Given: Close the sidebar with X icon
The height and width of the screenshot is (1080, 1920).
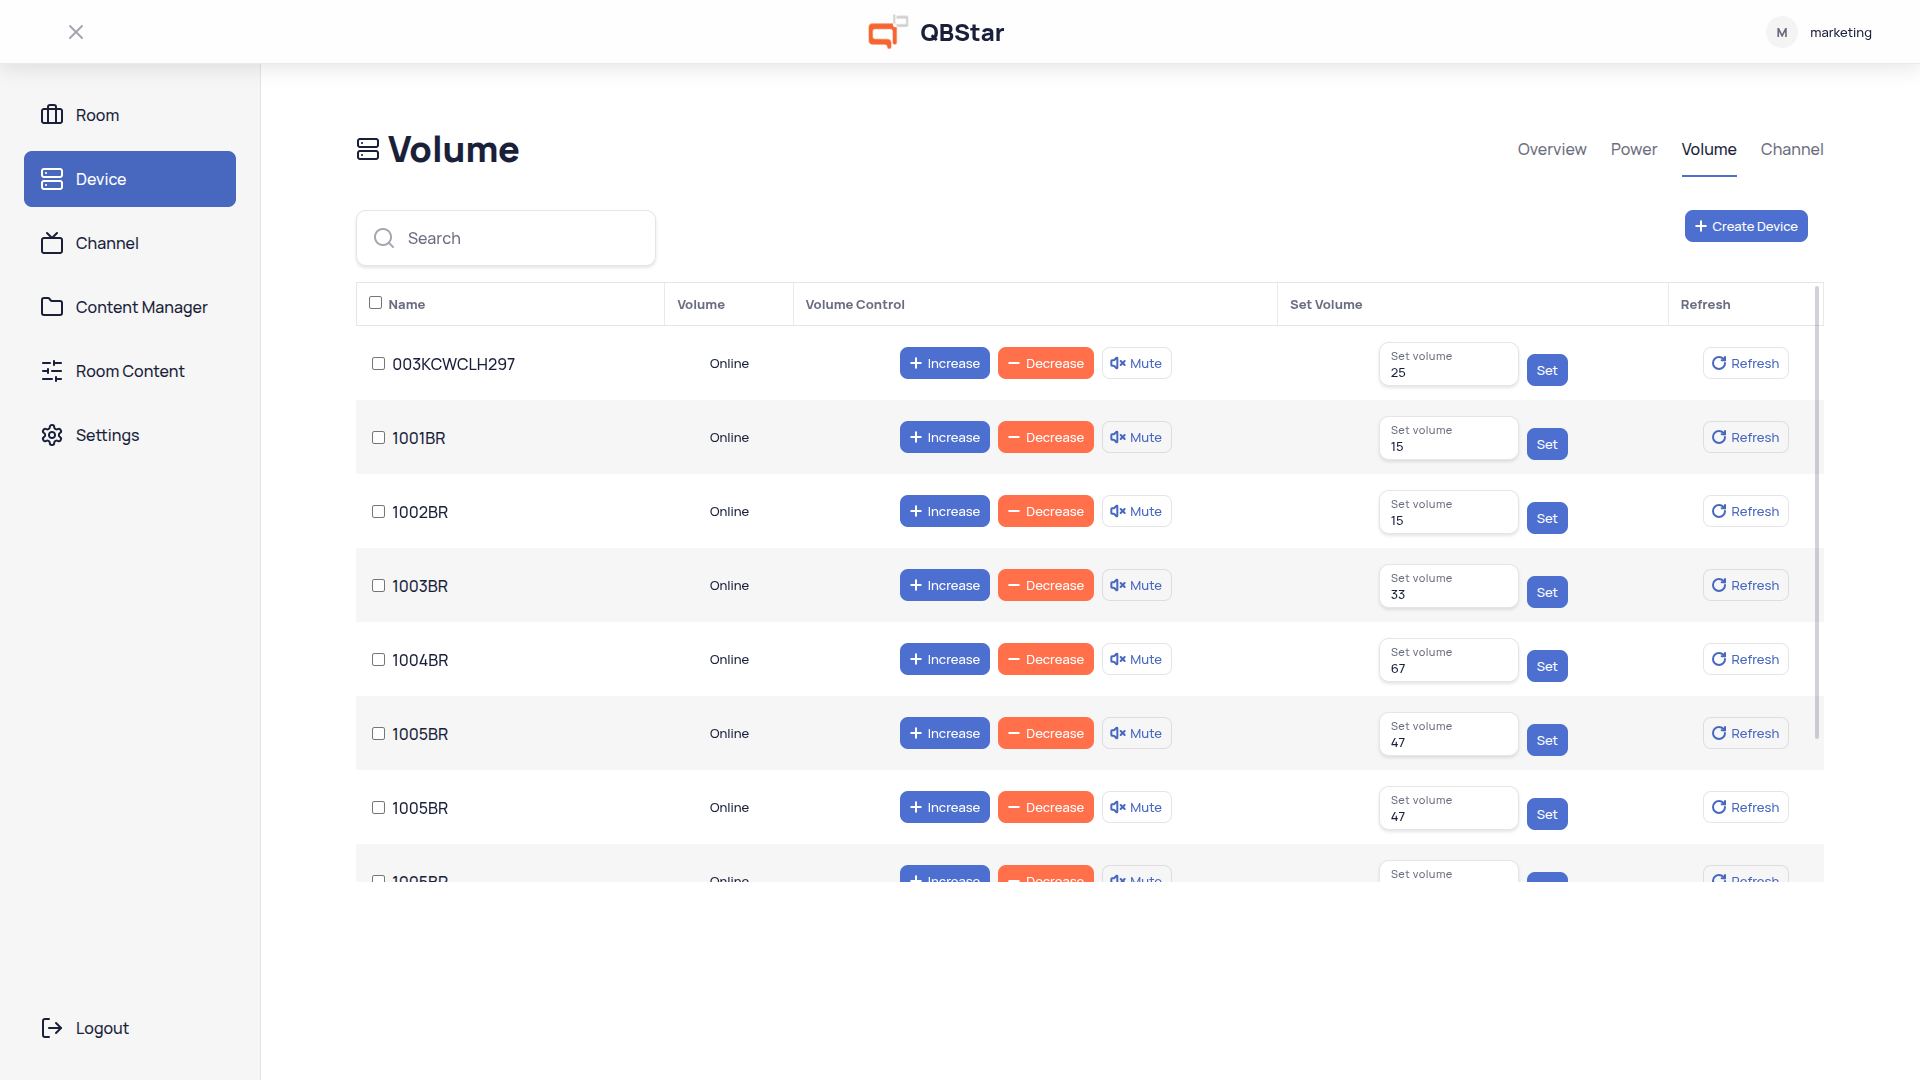Looking at the screenshot, I should pos(76,32).
